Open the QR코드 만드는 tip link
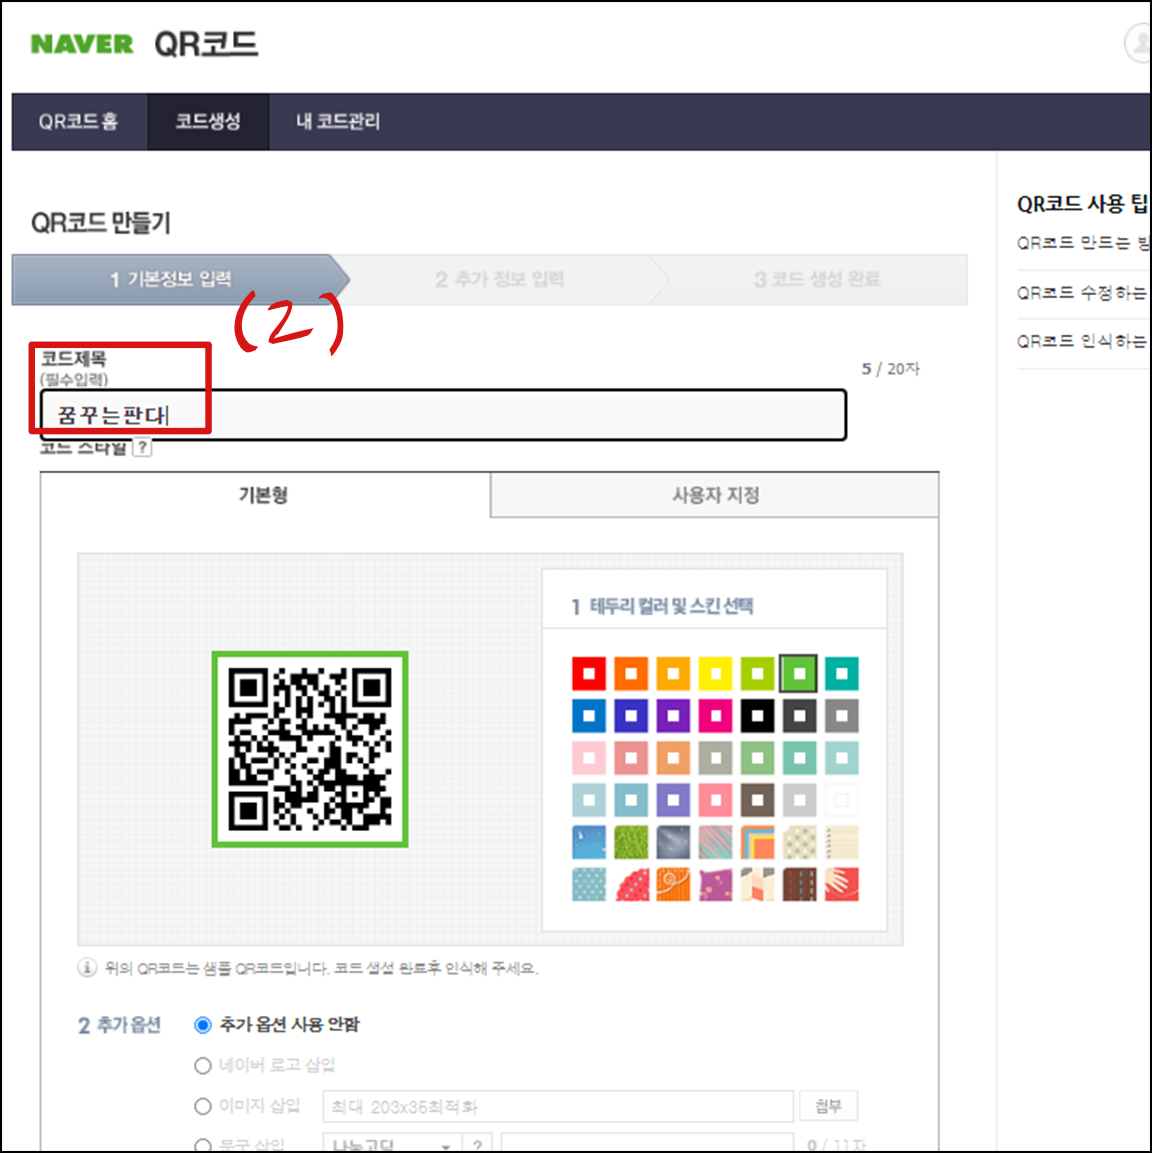 pos(1083,243)
